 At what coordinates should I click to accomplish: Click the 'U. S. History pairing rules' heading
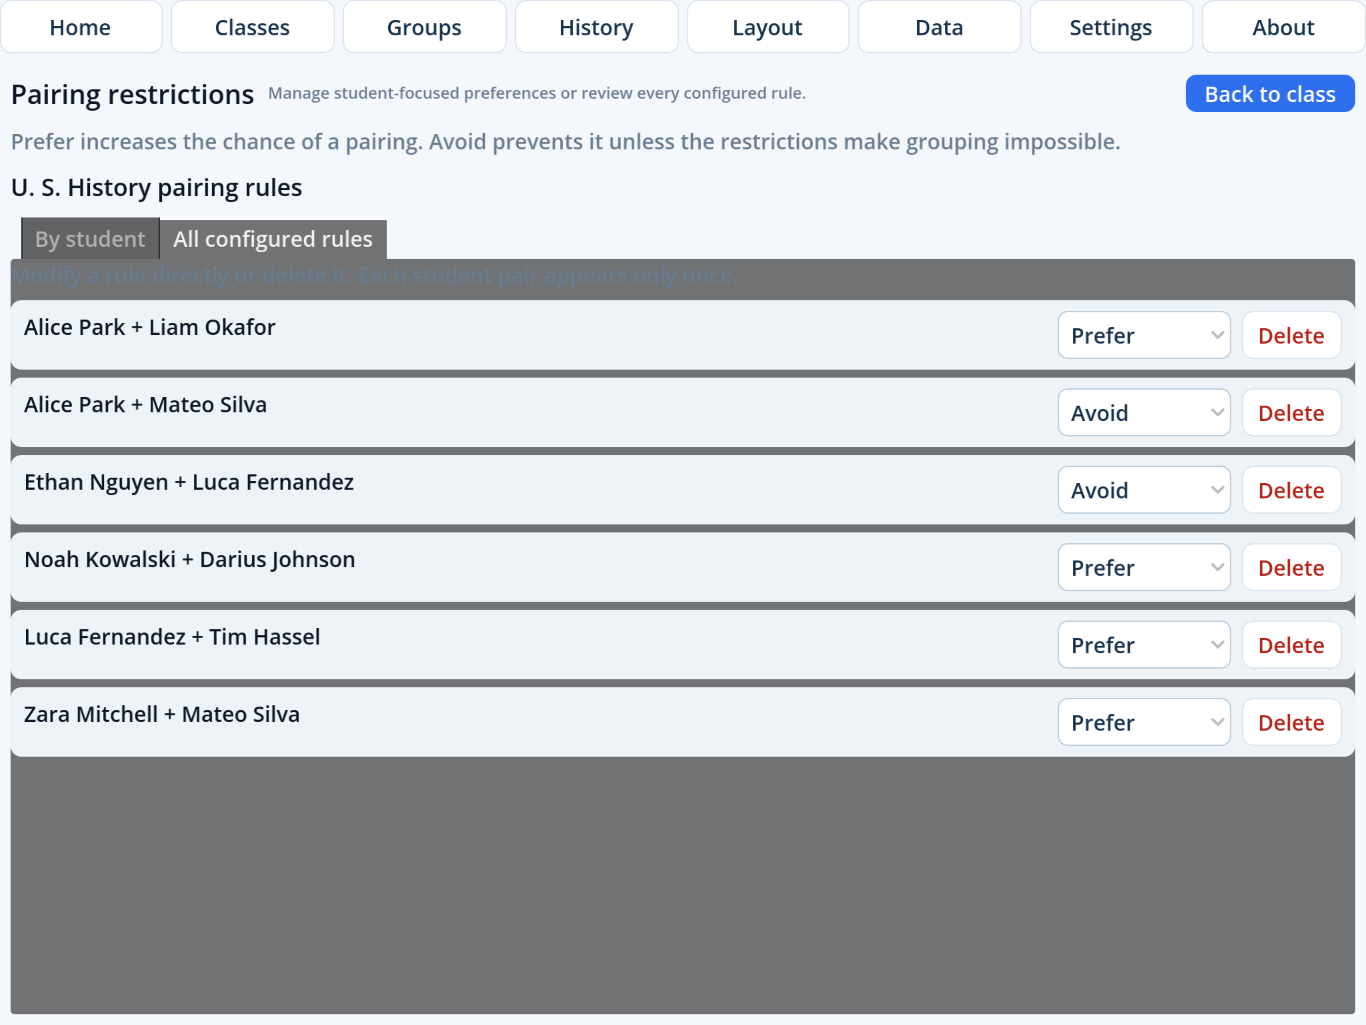(157, 188)
